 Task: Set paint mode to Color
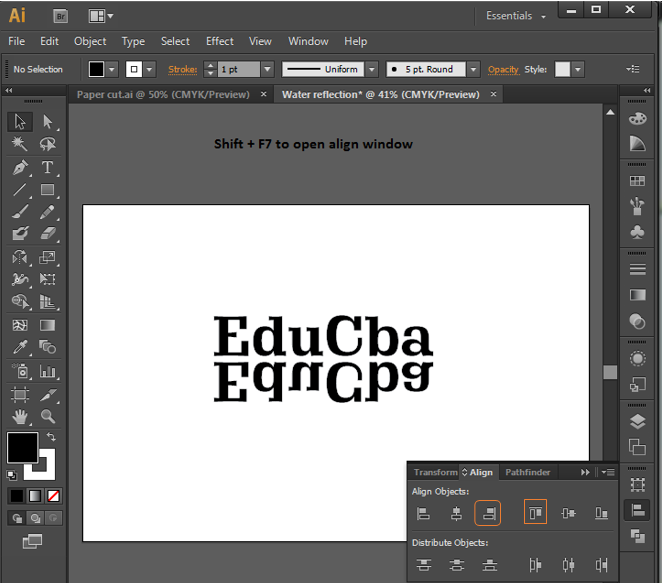click(17, 496)
